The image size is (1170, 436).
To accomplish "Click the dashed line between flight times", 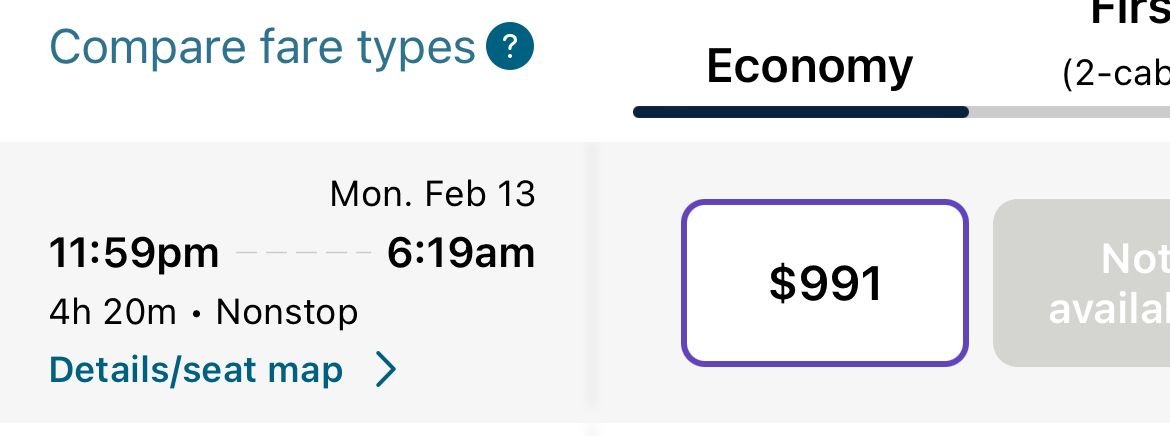I will [x=303, y=254].
